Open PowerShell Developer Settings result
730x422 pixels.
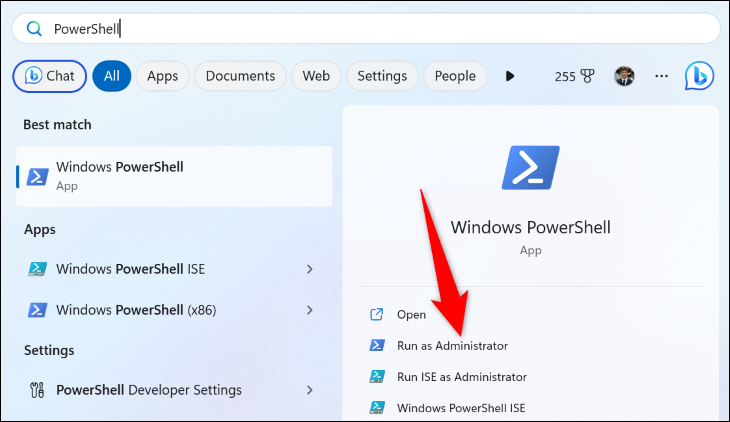(174, 390)
